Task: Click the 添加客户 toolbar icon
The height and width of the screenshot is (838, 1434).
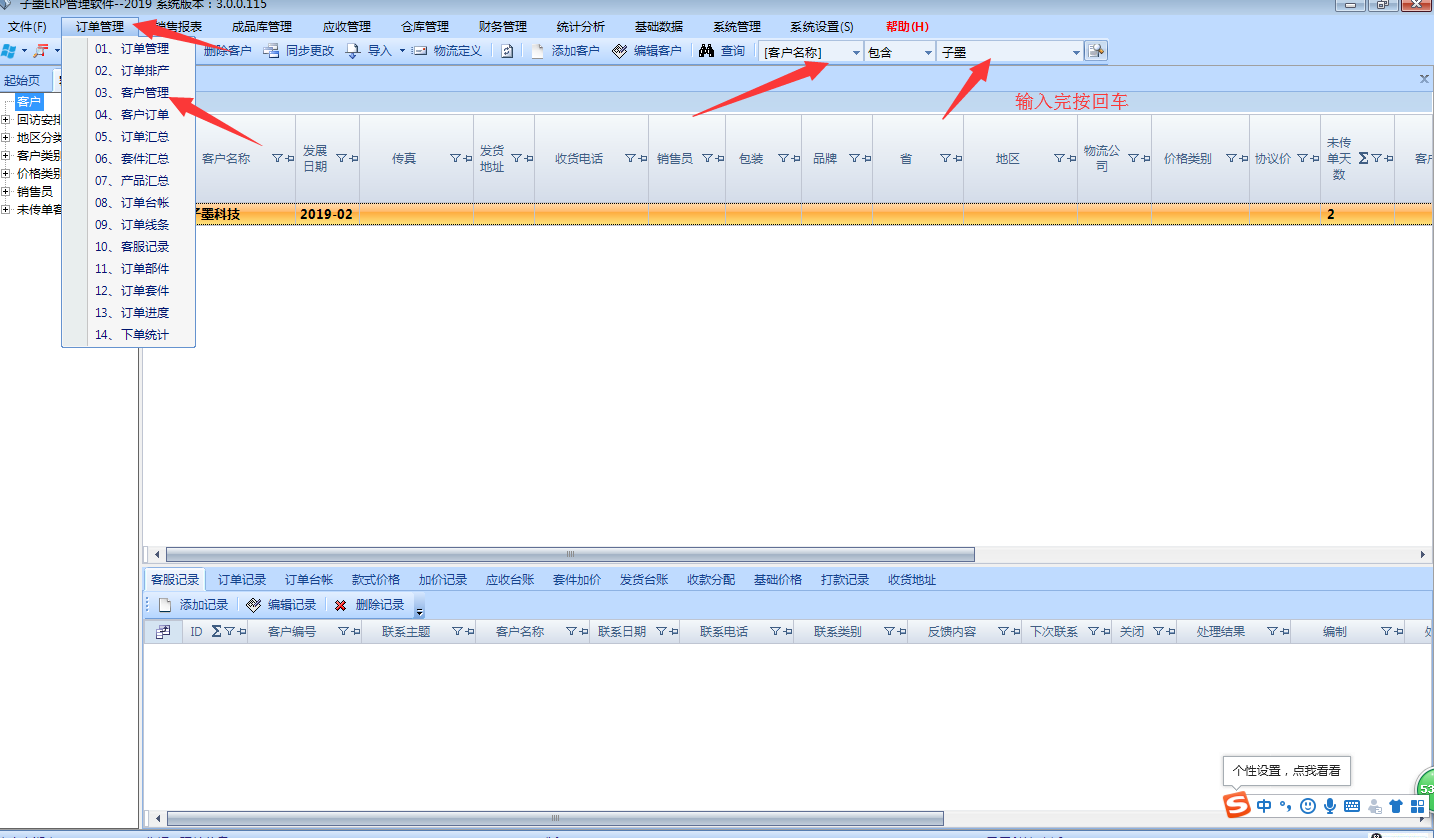Action: [x=538, y=51]
